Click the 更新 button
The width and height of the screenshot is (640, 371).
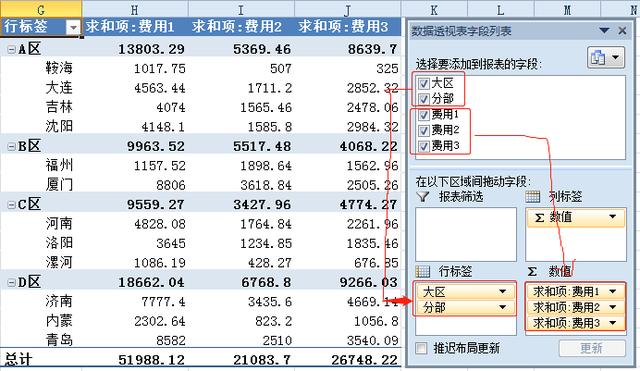592,348
